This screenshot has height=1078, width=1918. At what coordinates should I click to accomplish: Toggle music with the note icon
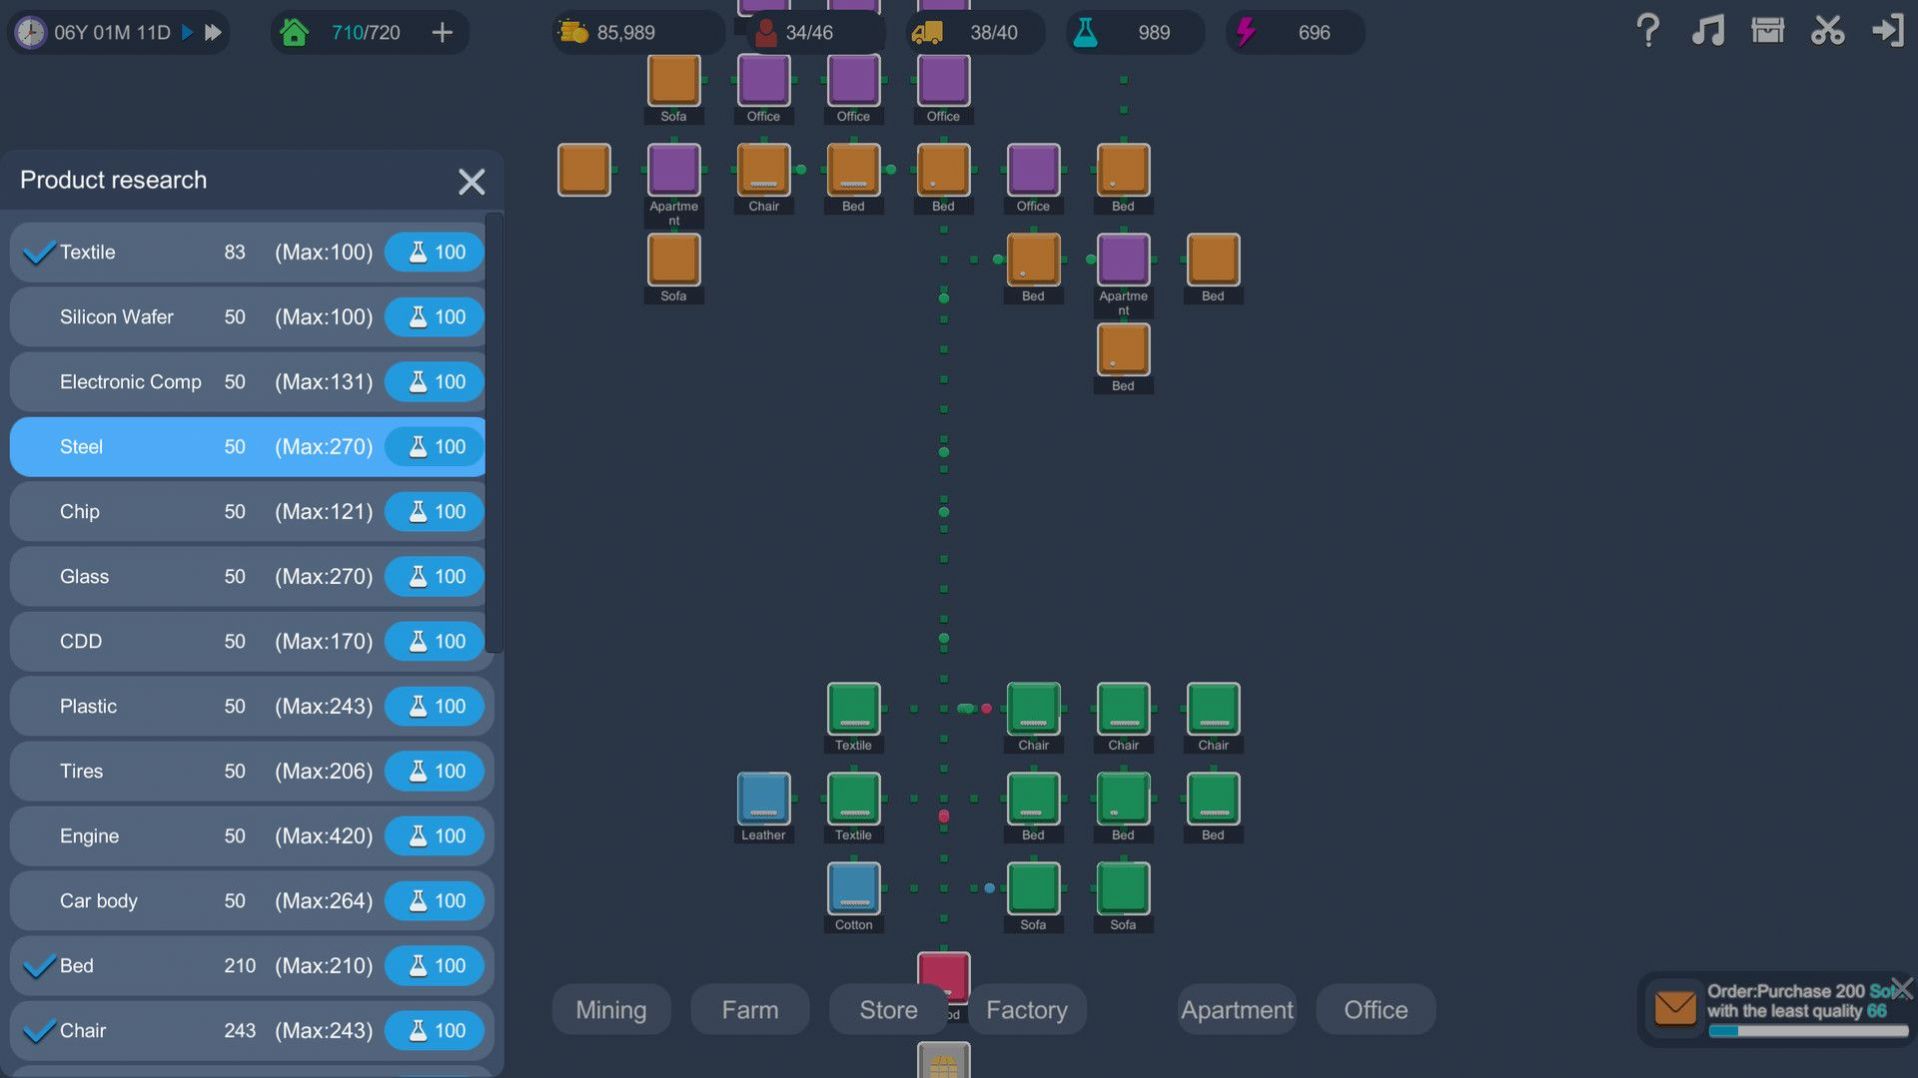click(1707, 31)
